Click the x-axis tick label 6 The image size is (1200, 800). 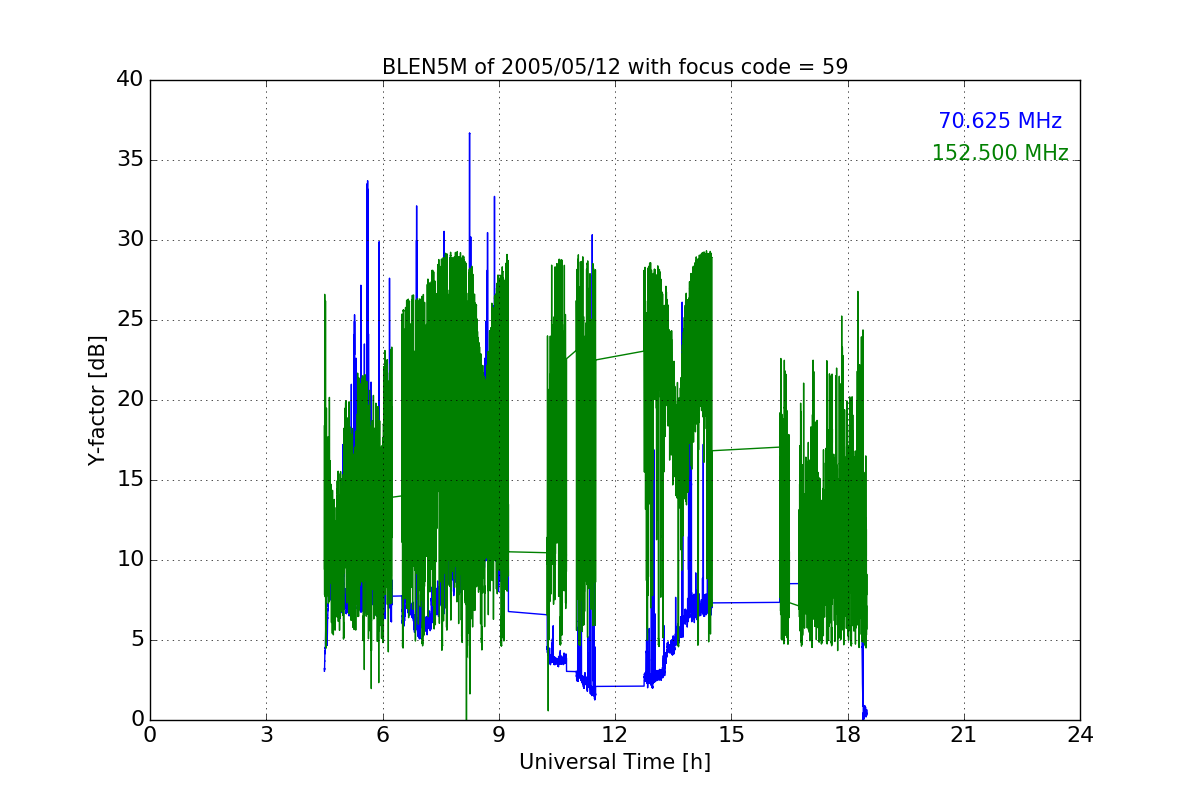(382, 735)
